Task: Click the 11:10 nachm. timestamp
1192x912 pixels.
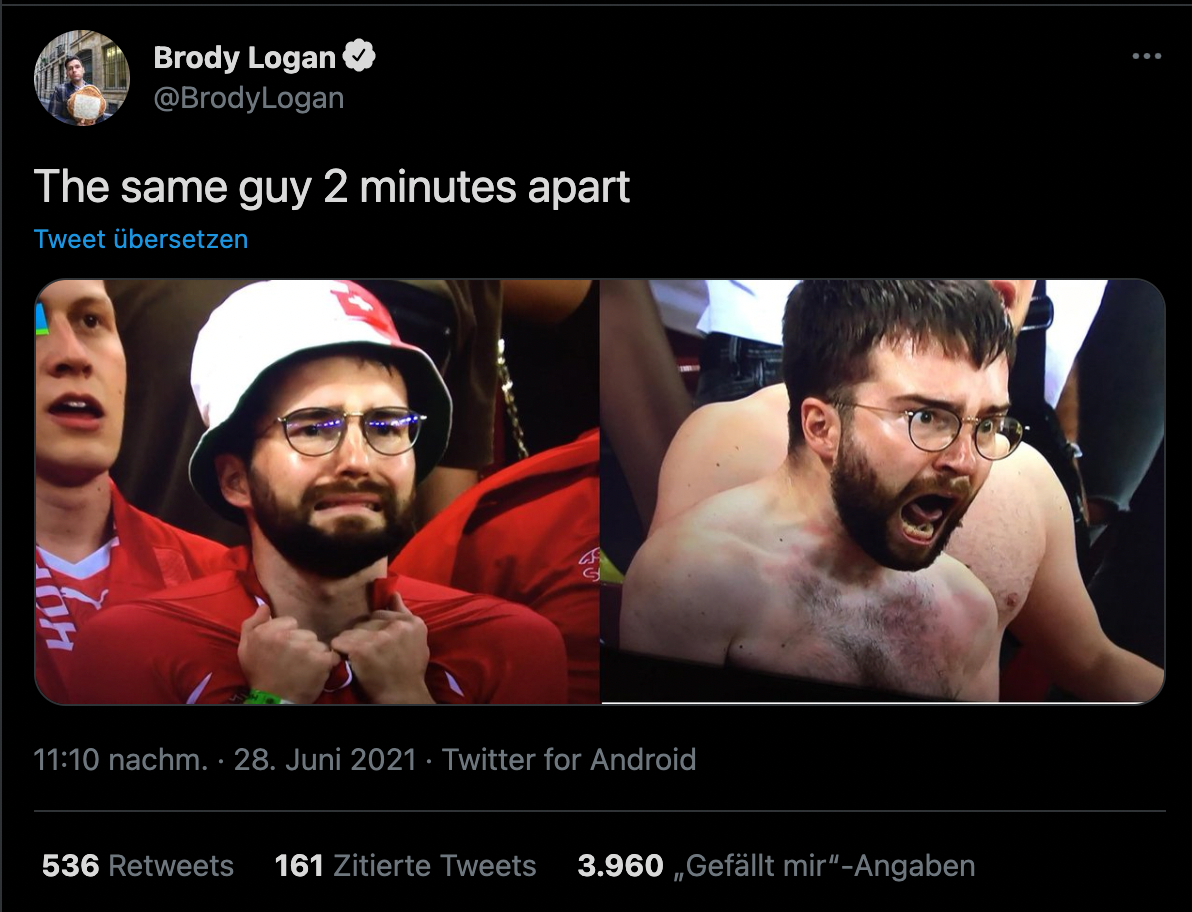Action: pos(120,760)
